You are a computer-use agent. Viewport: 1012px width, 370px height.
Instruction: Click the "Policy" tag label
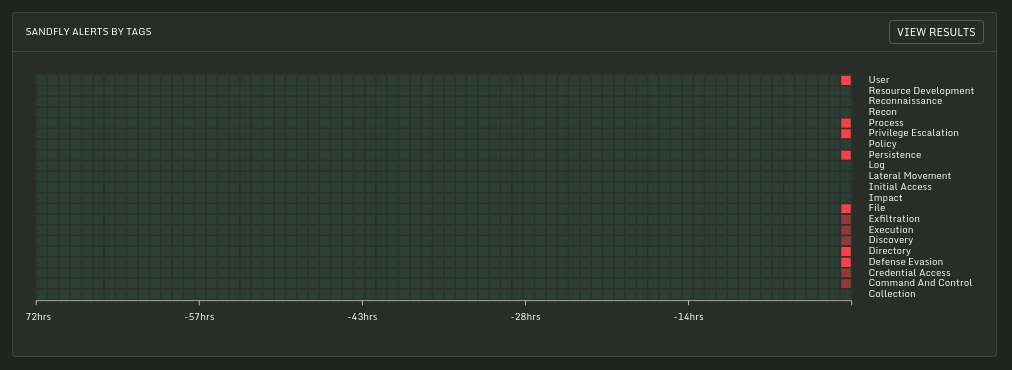(882, 144)
